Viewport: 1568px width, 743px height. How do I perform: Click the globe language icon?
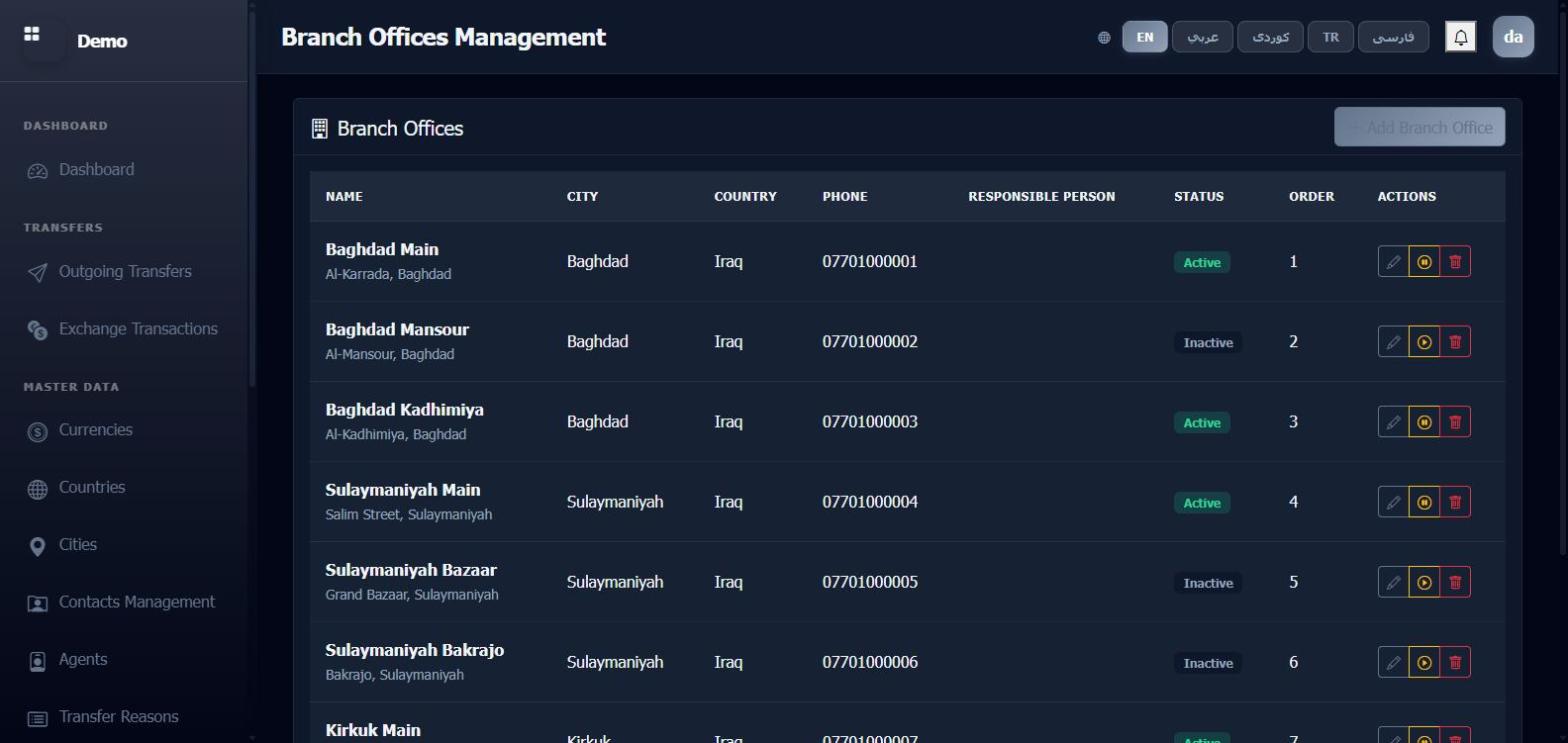click(x=1104, y=38)
